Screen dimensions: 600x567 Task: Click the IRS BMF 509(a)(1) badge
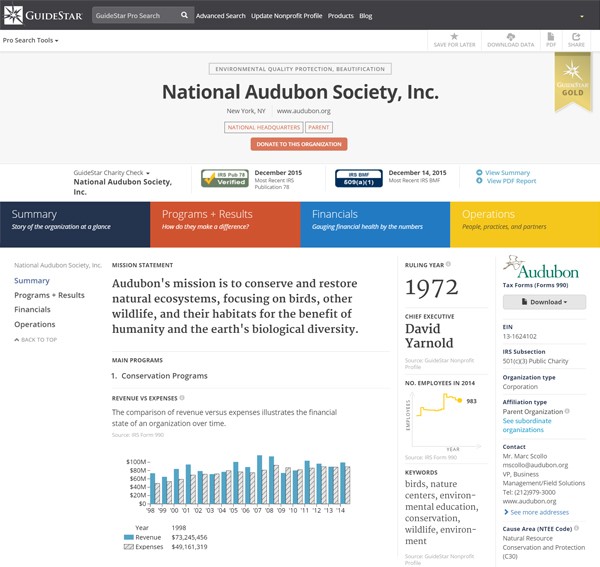tap(359, 178)
